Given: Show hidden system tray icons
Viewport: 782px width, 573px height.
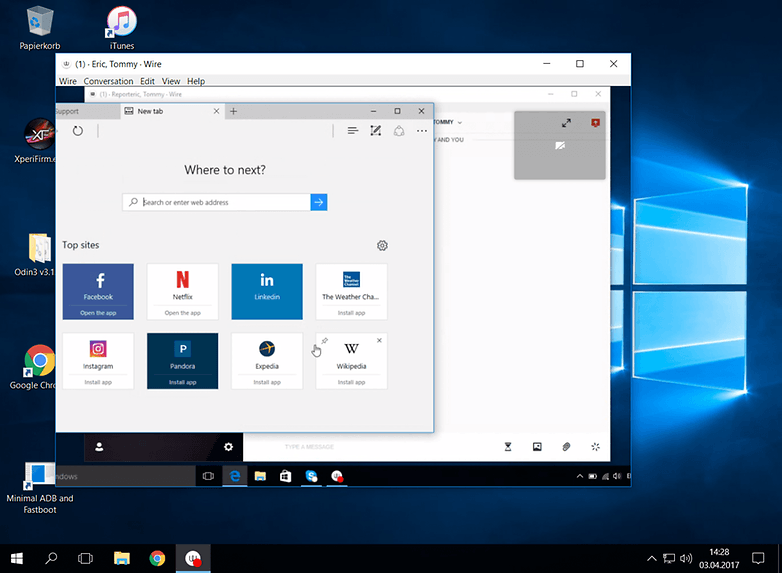Looking at the screenshot, I should (651, 559).
